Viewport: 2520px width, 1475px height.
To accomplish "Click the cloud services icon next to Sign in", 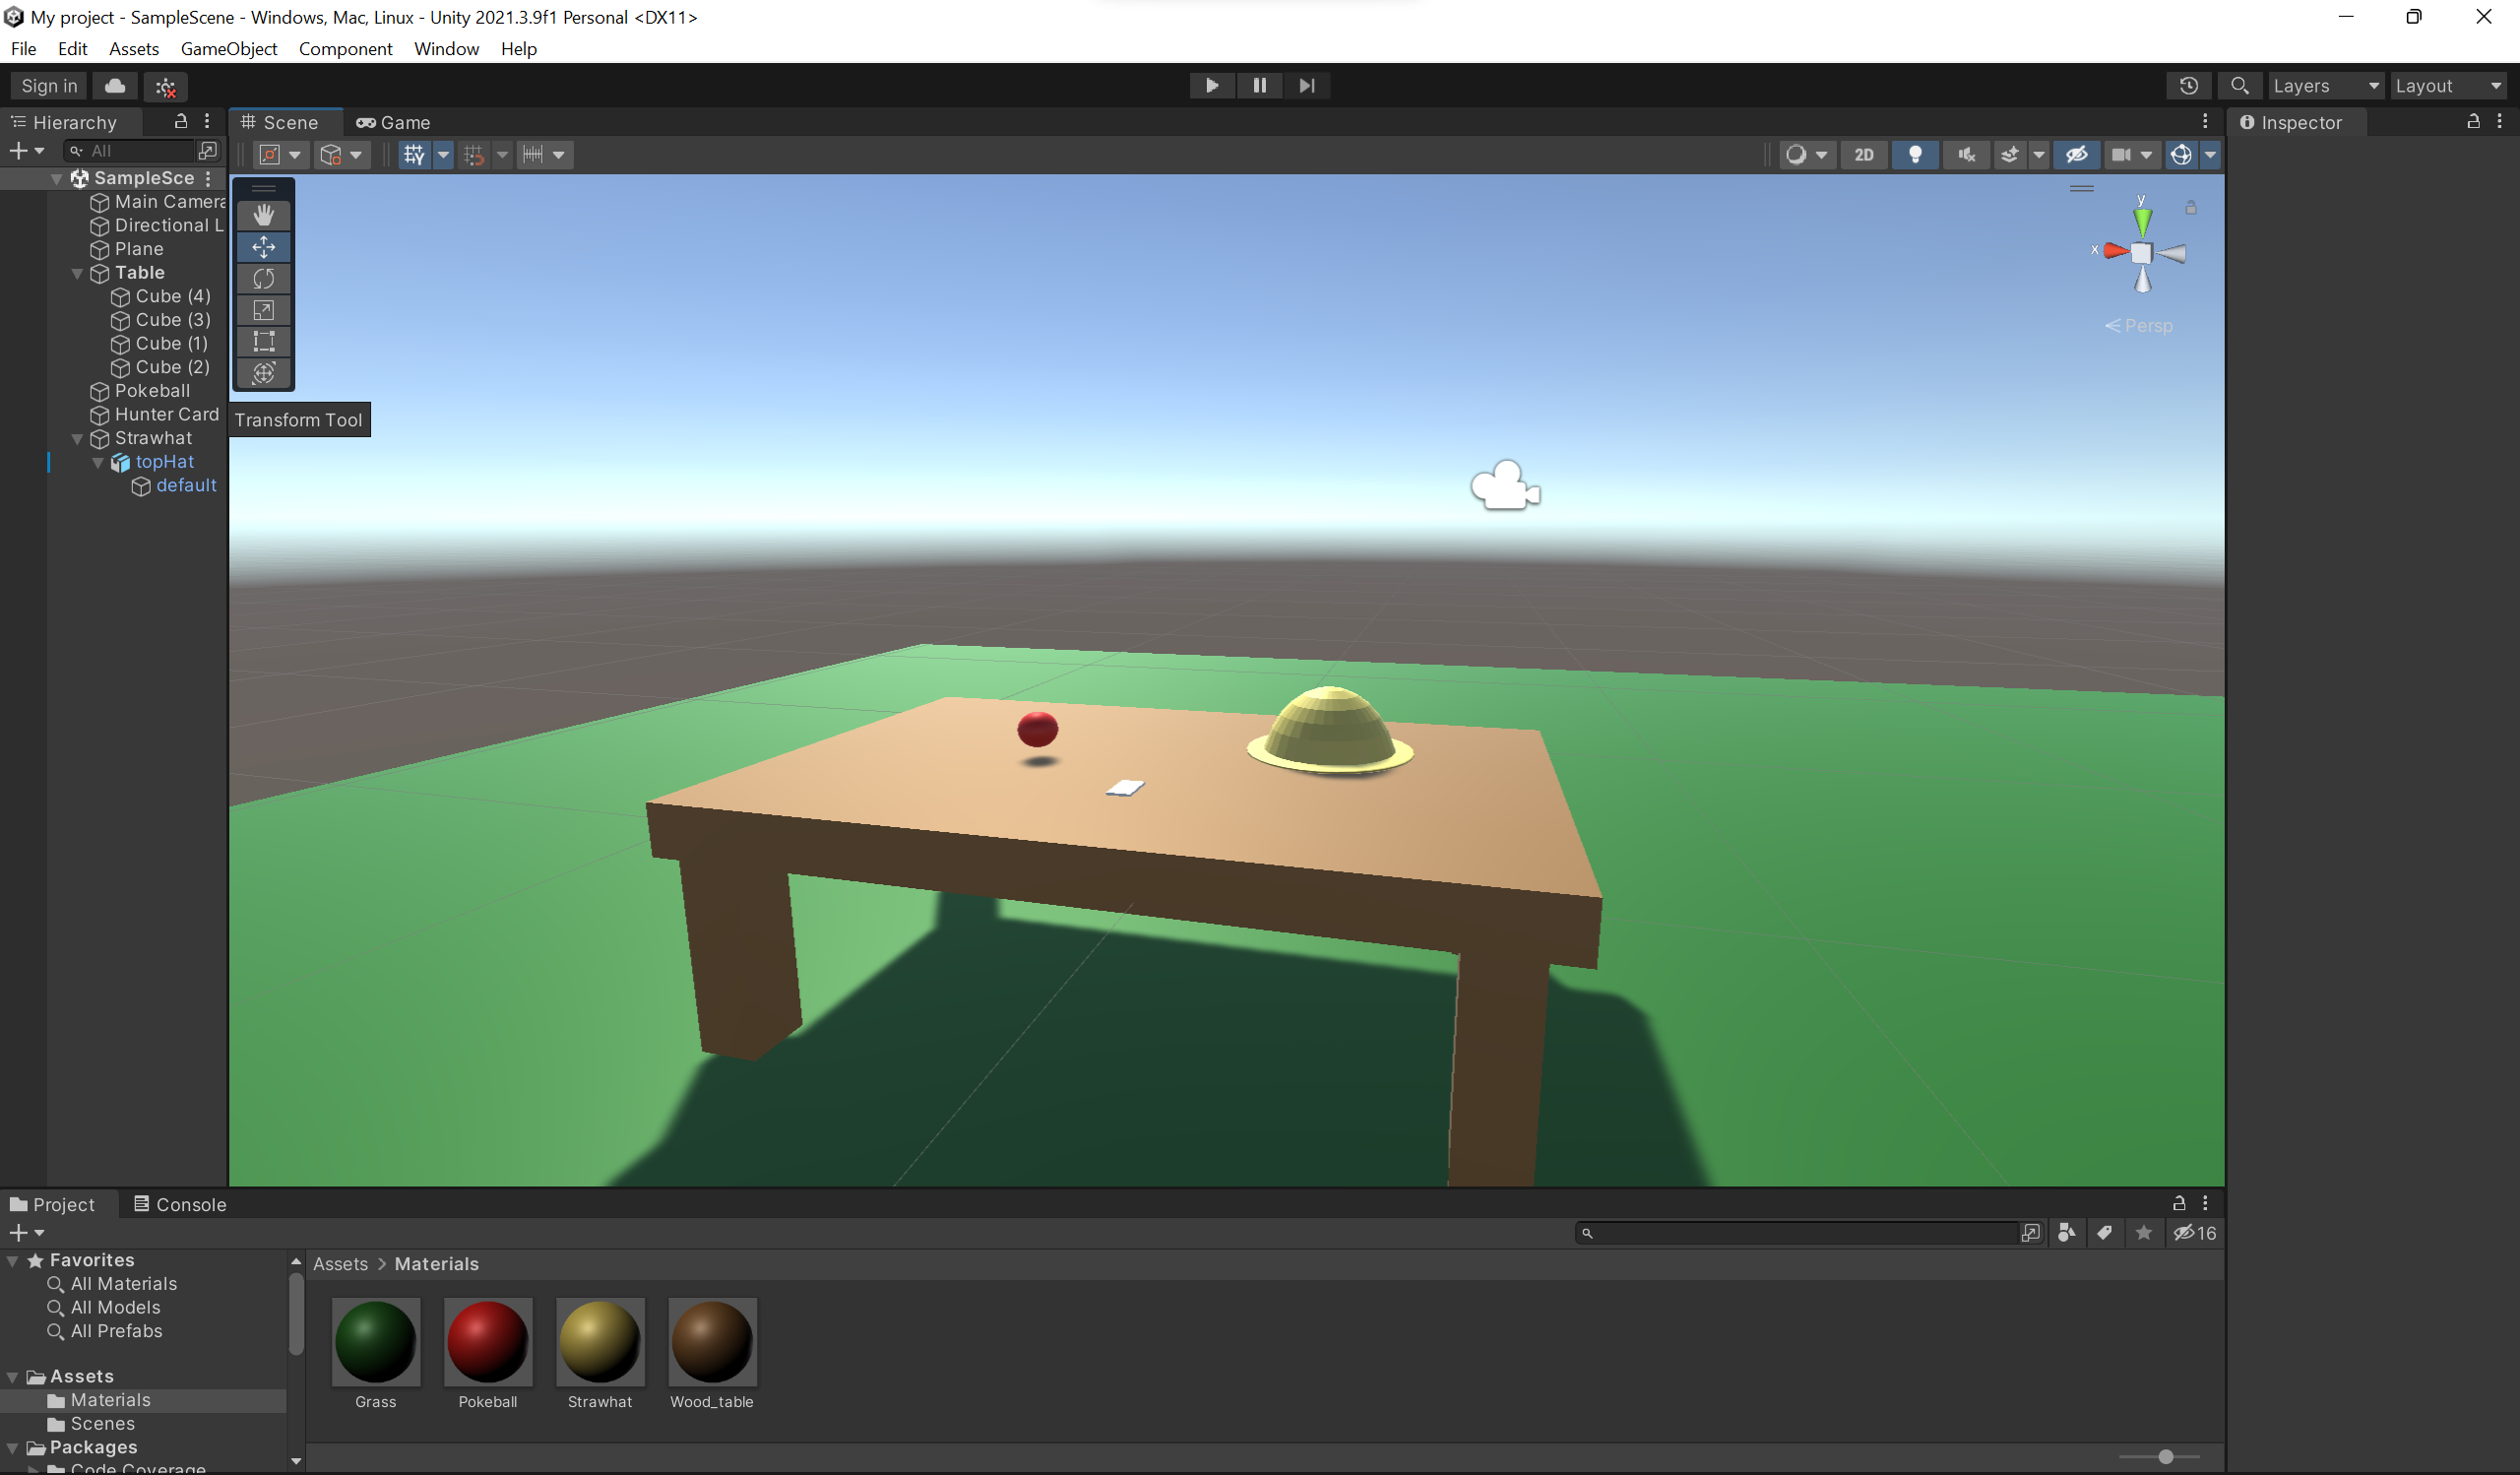I will point(114,85).
